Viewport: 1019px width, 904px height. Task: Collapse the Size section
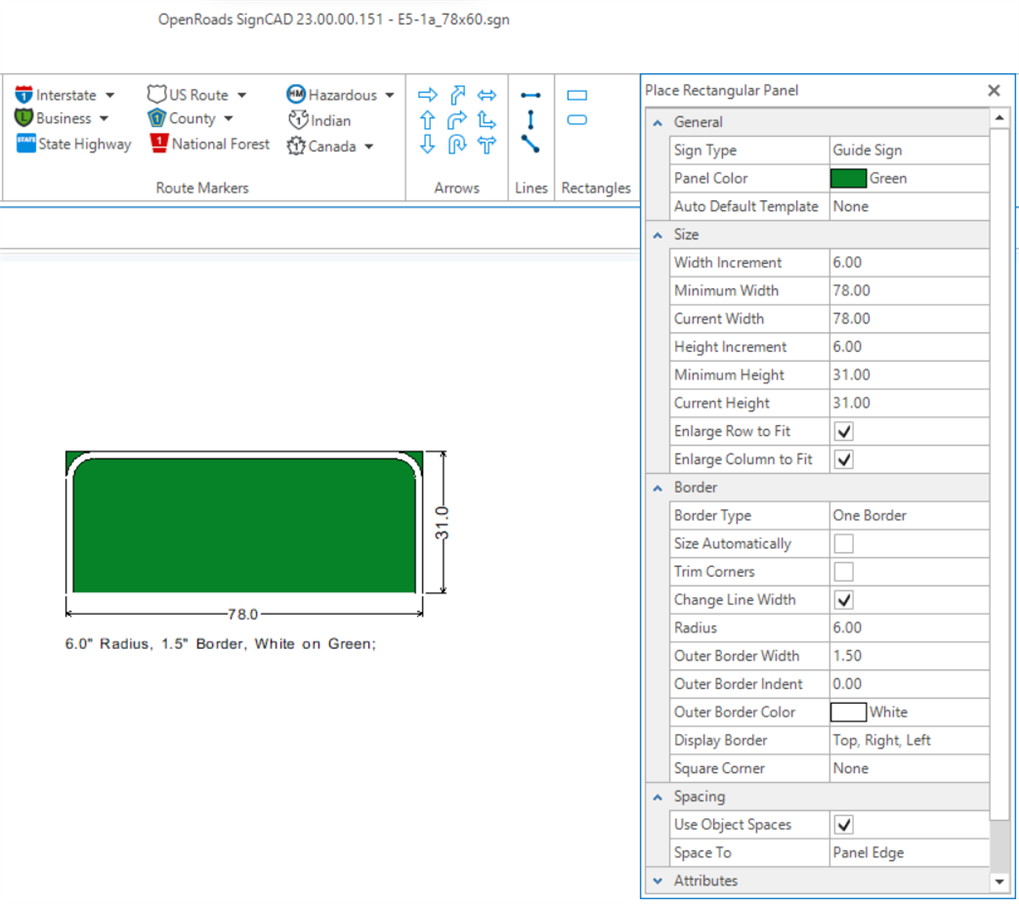[x=658, y=235]
